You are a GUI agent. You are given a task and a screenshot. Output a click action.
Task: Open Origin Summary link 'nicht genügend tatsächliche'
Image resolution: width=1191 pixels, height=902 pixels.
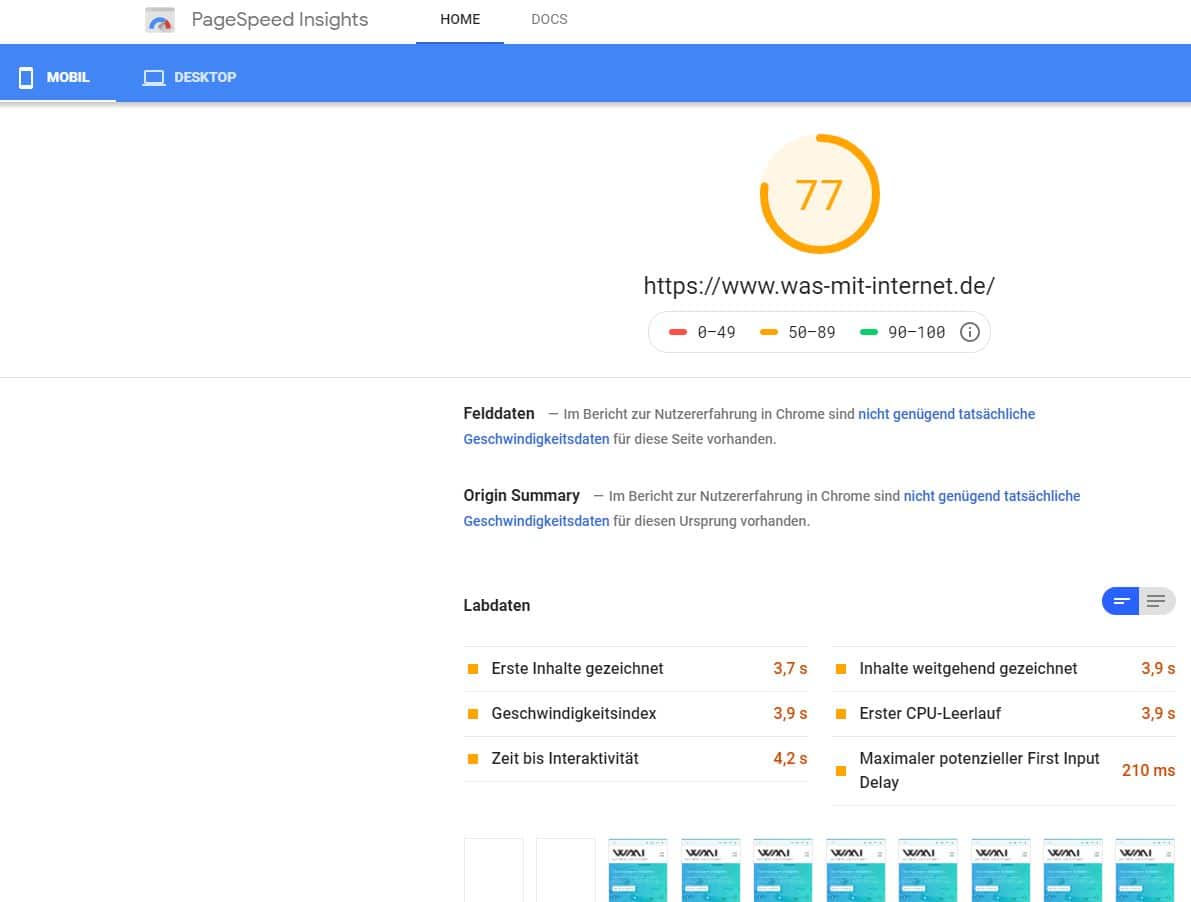click(992, 496)
